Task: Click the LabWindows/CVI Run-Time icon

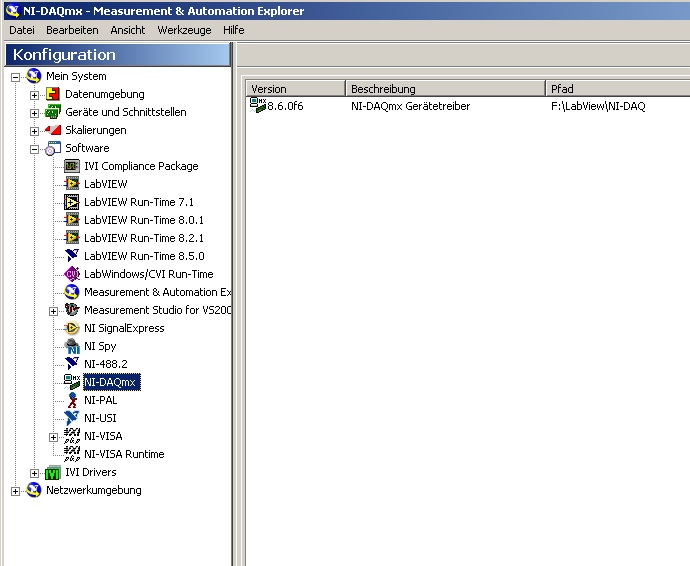Action: tap(72, 274)
